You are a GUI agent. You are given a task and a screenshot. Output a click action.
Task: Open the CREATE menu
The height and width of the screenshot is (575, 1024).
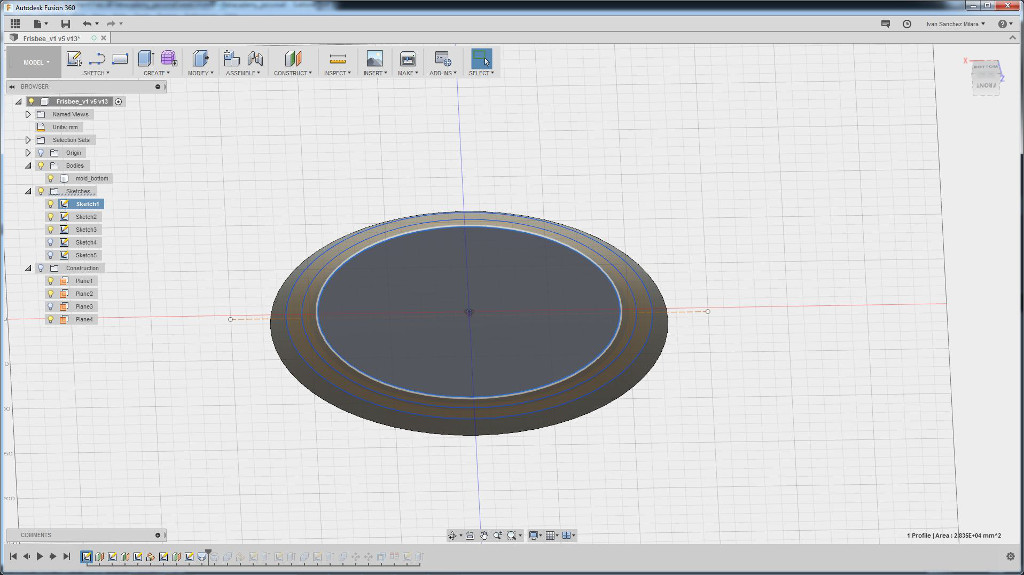(156, 73)
